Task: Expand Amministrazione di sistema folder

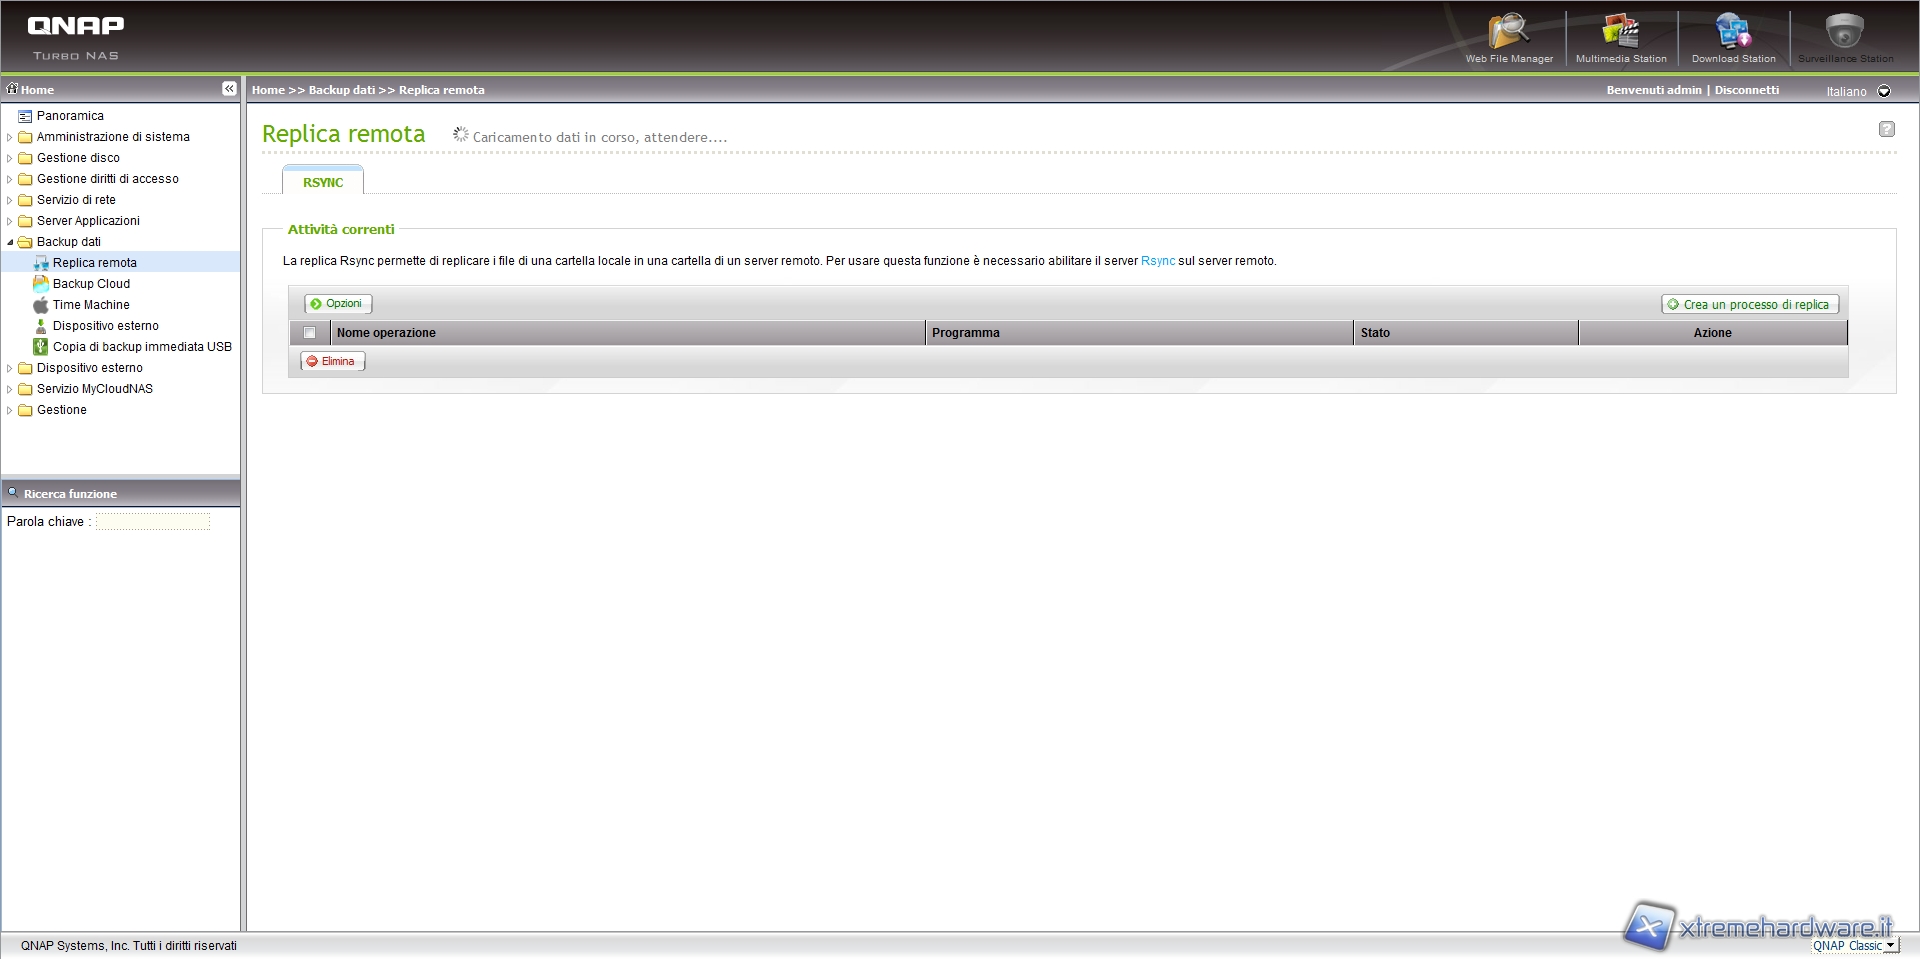Action: click(x=10, y=137)
